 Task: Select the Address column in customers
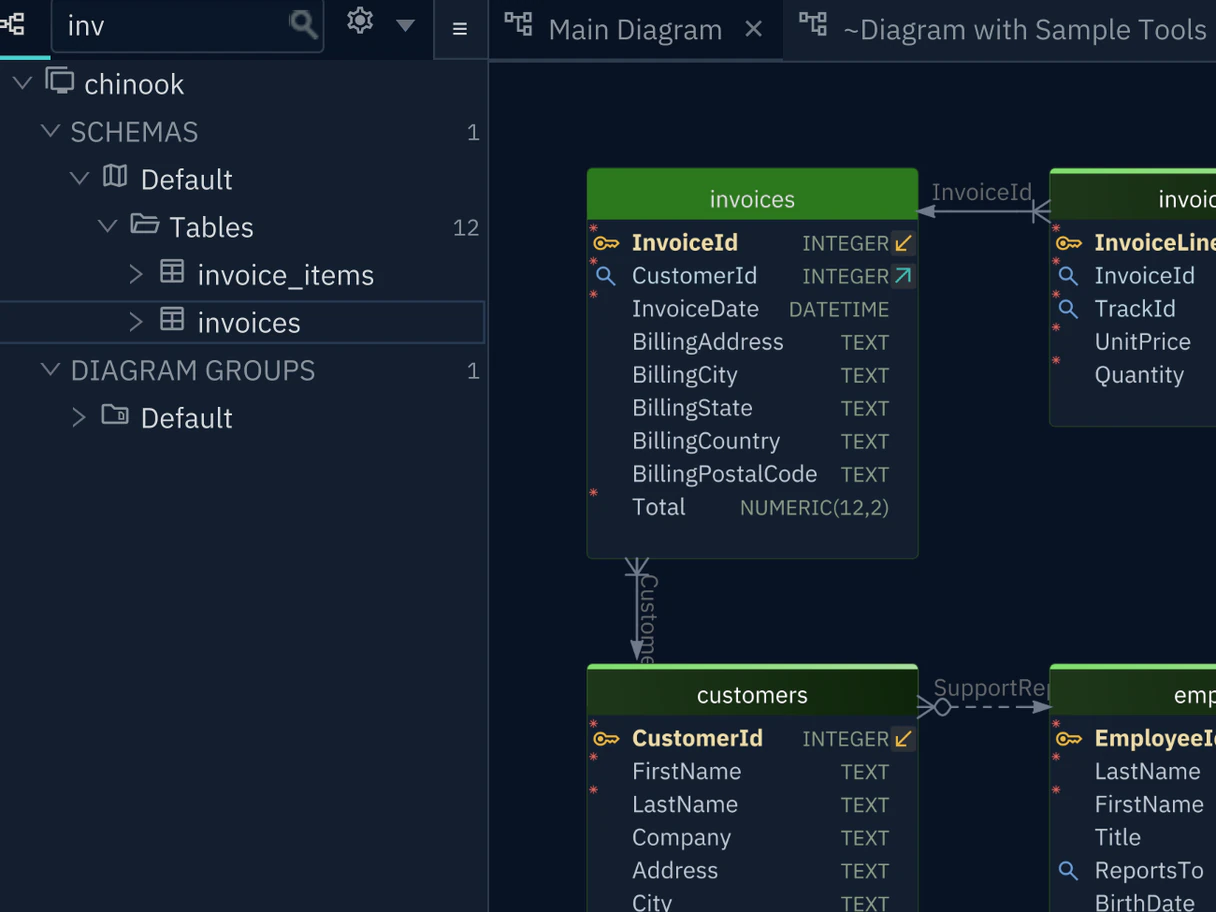coord(675,870)
